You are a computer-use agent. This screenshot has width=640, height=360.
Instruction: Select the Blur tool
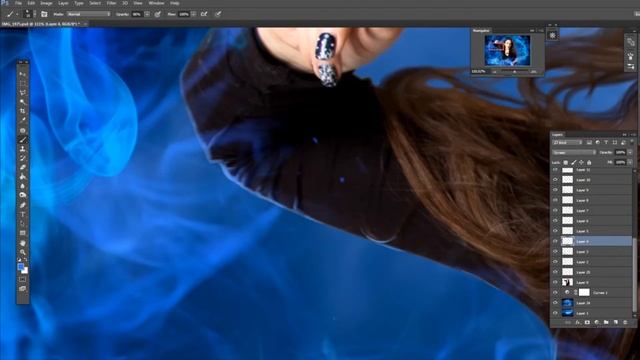click(22, 186)
